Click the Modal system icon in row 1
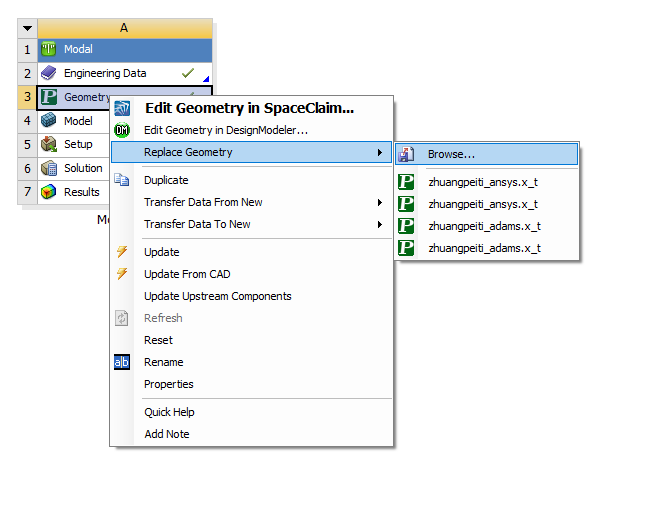Image resolution: width=645 pixels, height=508 pixels. click(49, 49)
